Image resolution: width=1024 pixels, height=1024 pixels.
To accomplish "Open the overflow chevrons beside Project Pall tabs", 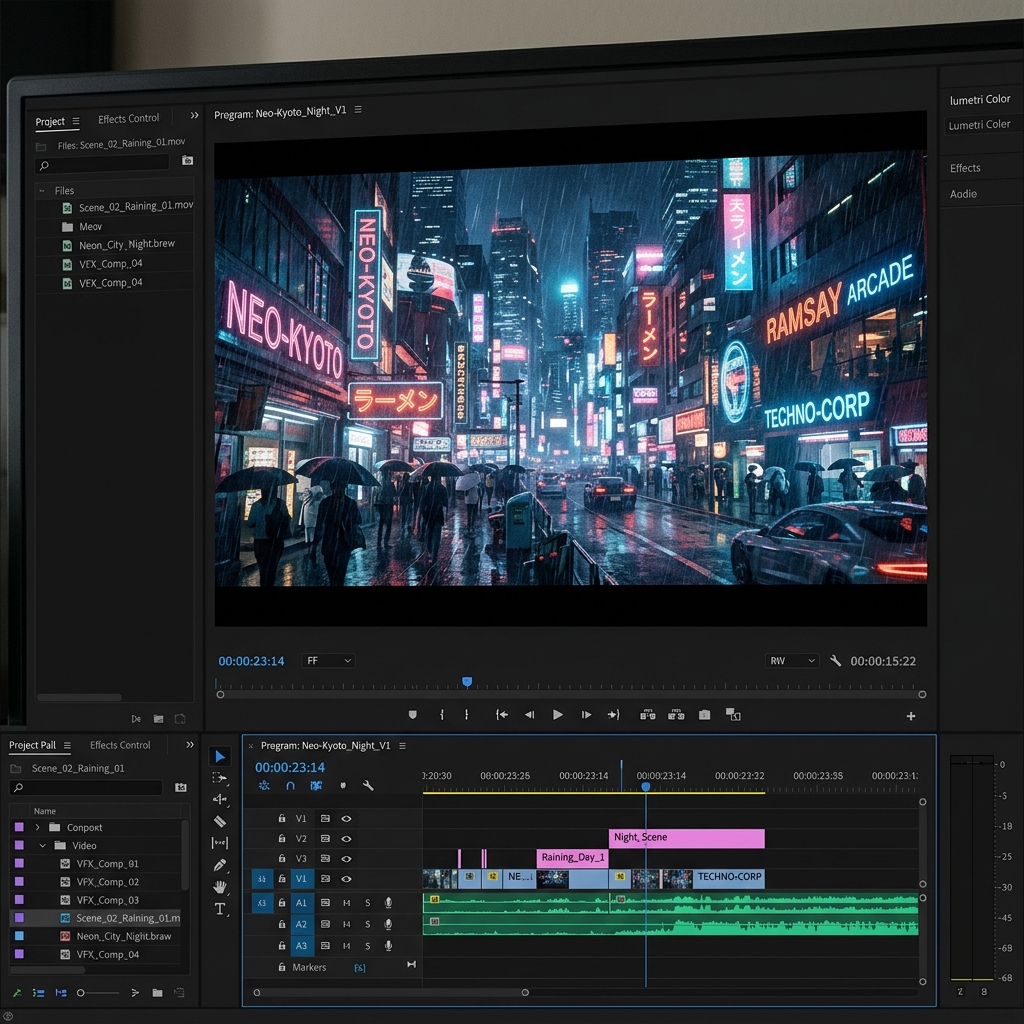I will click(x=190, y=745).
